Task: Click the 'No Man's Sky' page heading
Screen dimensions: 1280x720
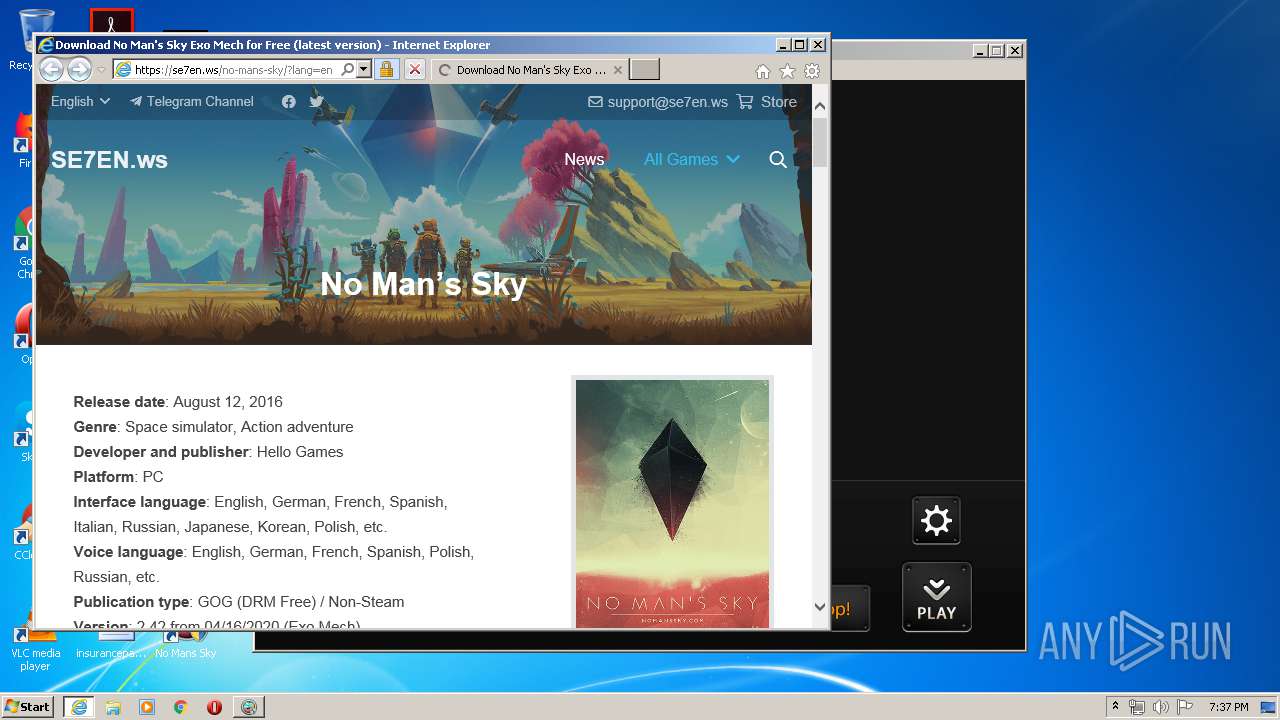Action: 423,284
